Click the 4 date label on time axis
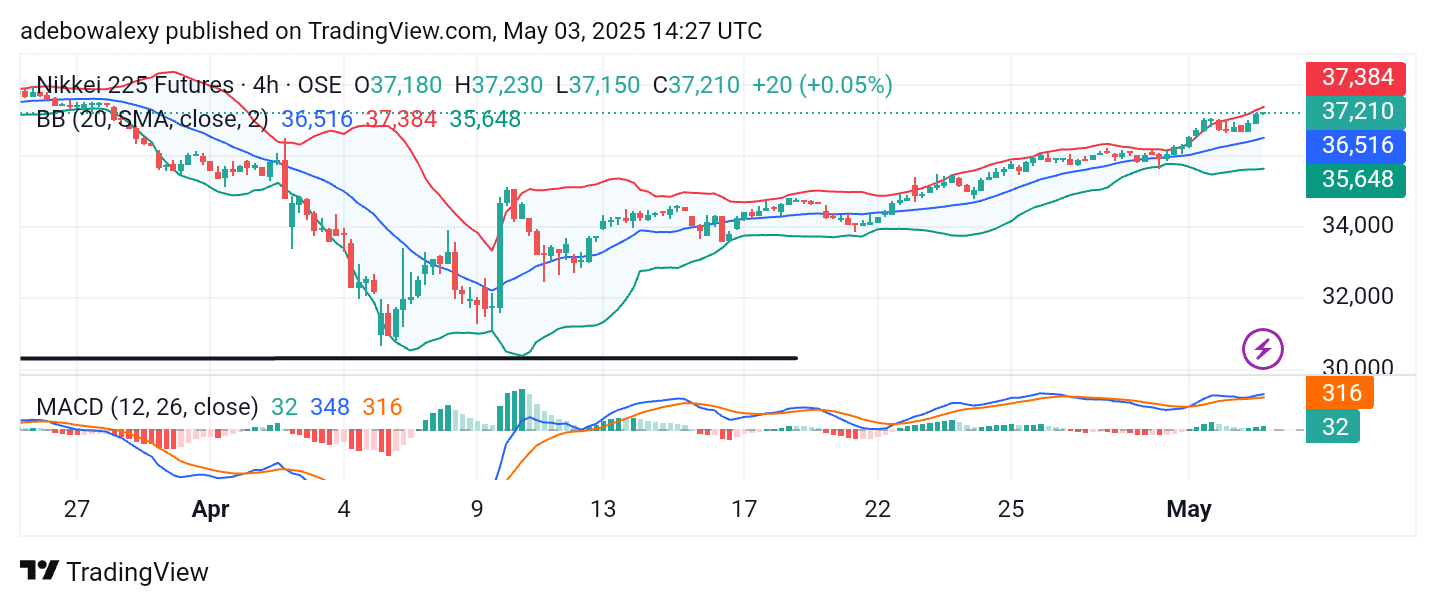 coord(344,509)
